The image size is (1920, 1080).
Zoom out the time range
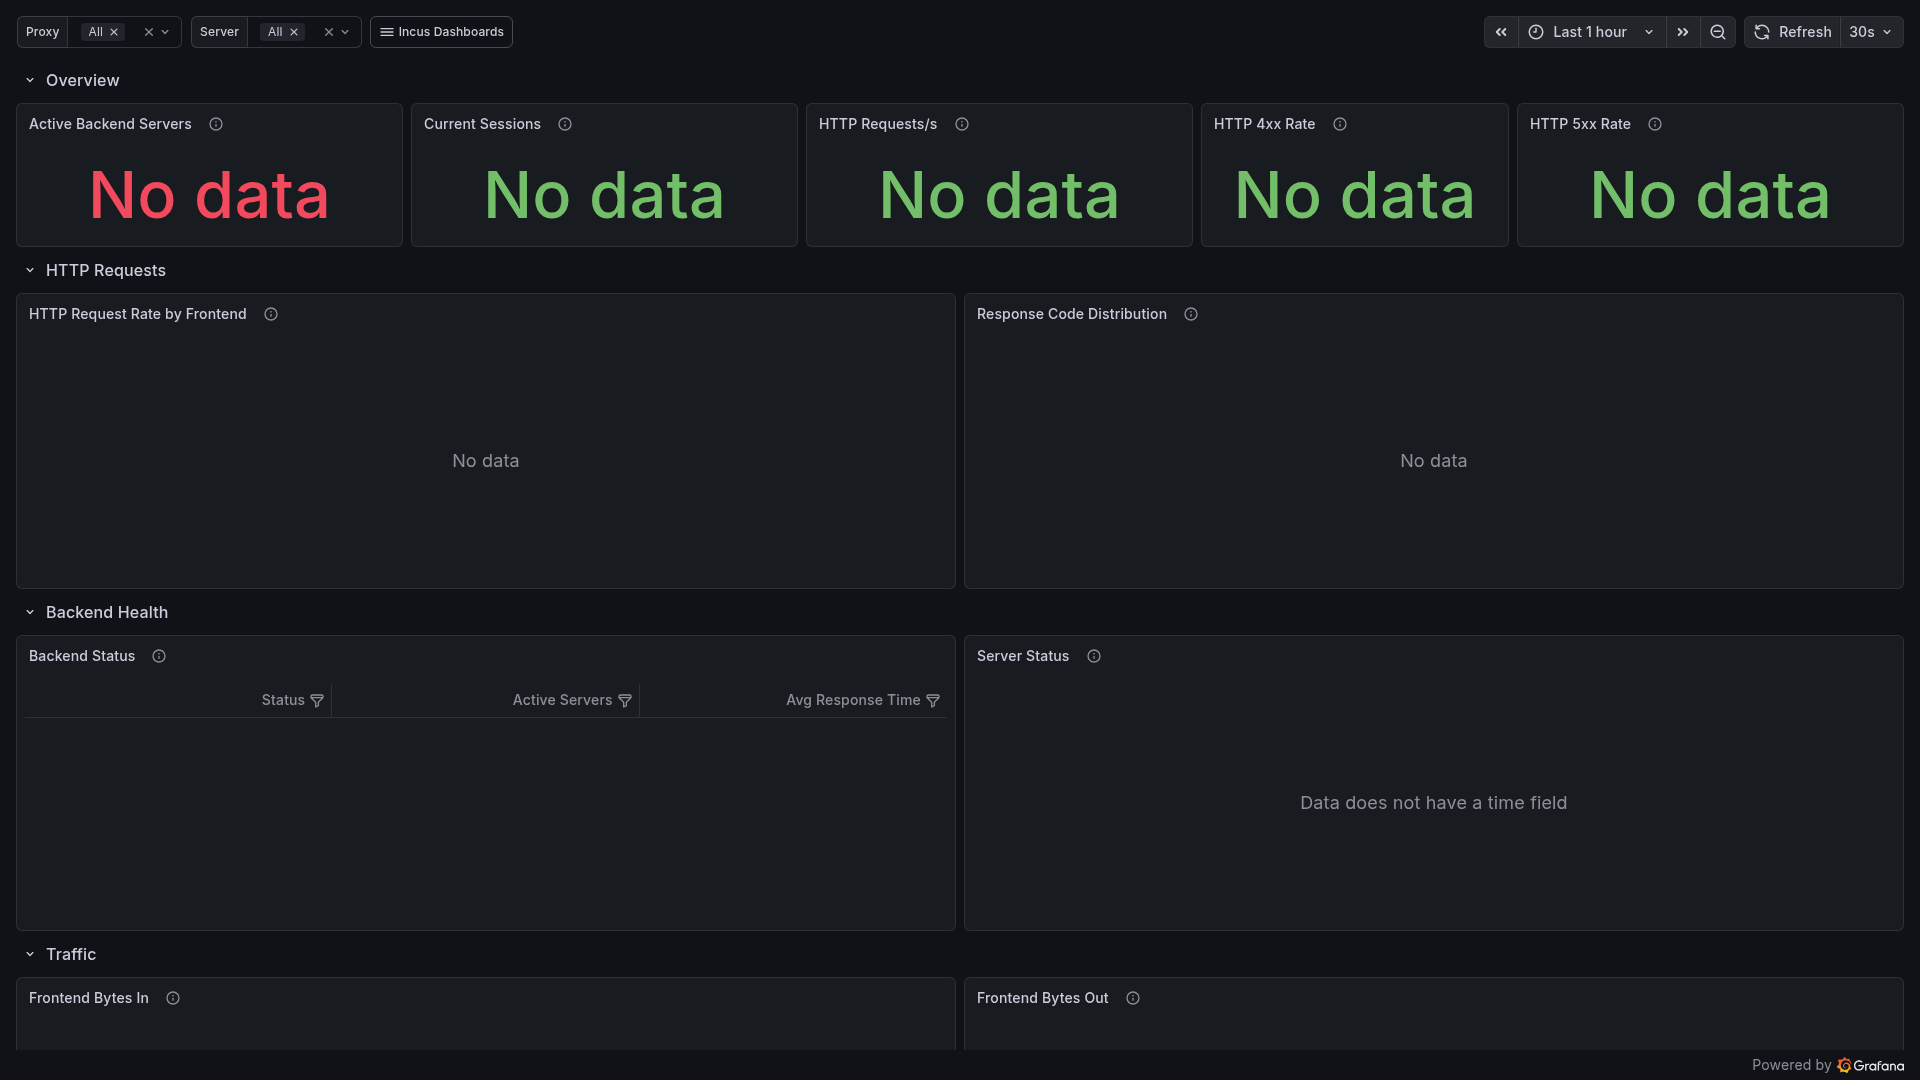point(1718,32)
